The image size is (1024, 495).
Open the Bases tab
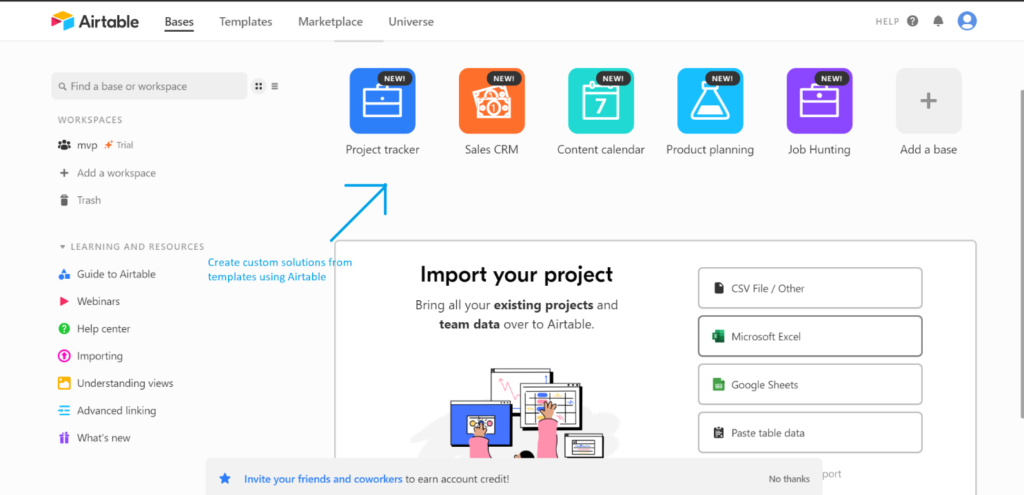[x=179, y=22]
